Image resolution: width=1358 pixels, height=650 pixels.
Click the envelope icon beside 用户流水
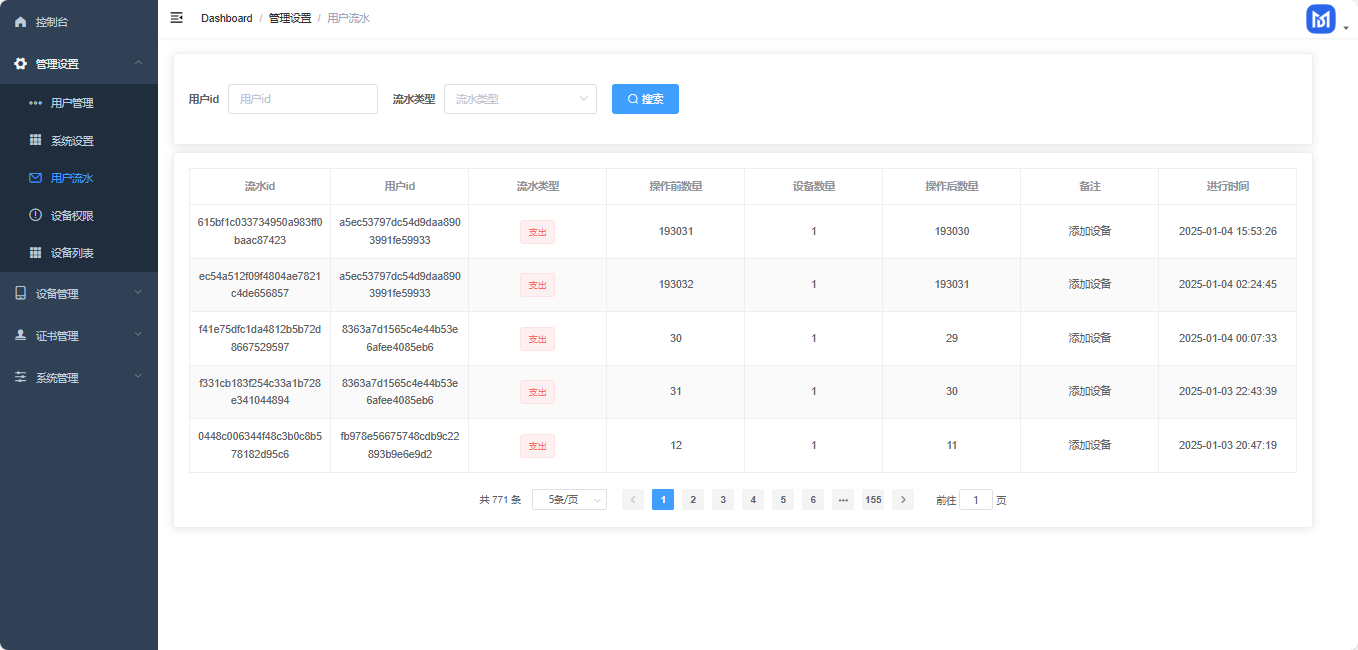[x=35, y=178]
